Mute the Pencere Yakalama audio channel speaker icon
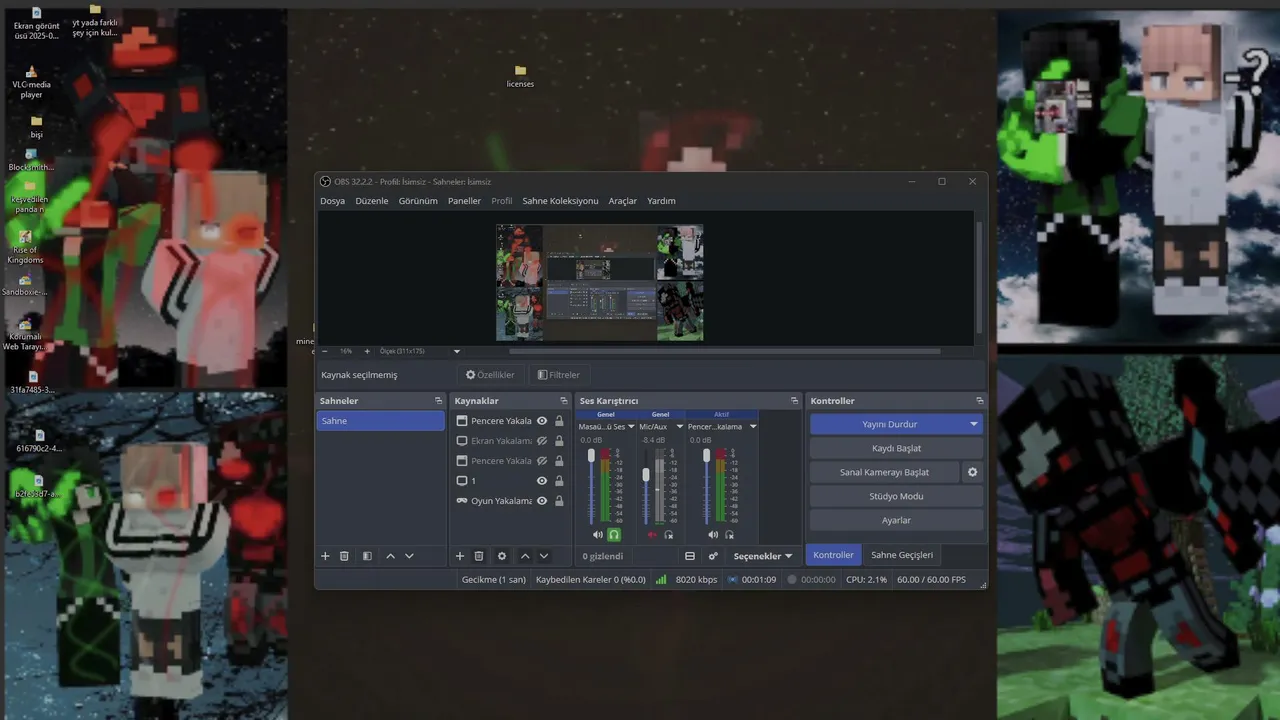Viewport: 1280px width, 720px height. click(x=713, y=535)
